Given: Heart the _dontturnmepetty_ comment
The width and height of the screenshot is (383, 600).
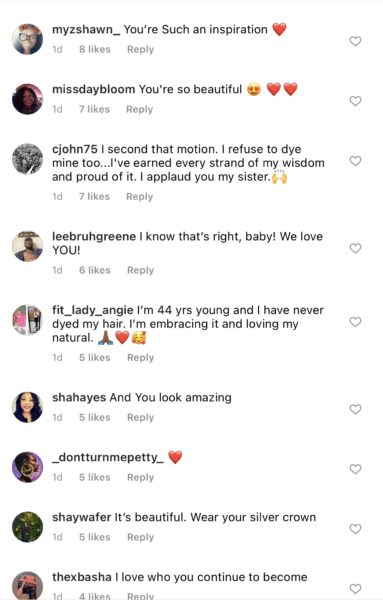Looking at the screenshot, I should (355, 469).
